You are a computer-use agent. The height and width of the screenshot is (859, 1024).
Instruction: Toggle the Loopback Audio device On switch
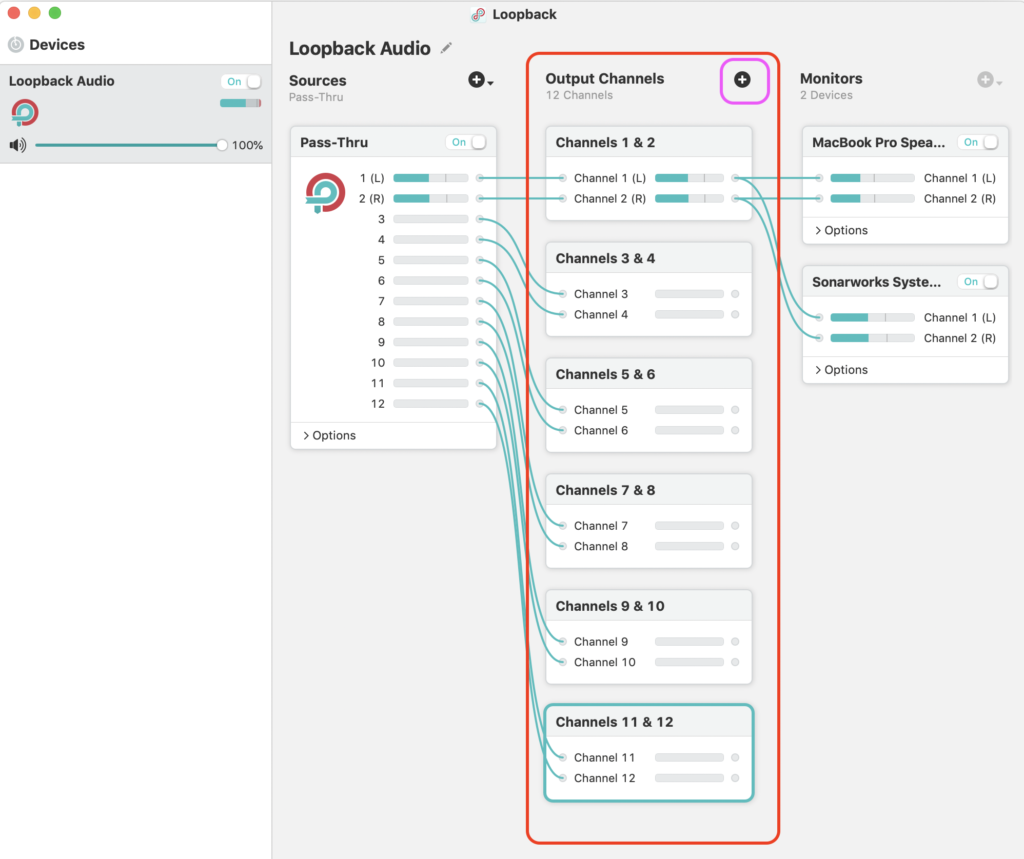pyautogui.click(x=242, y=82)
